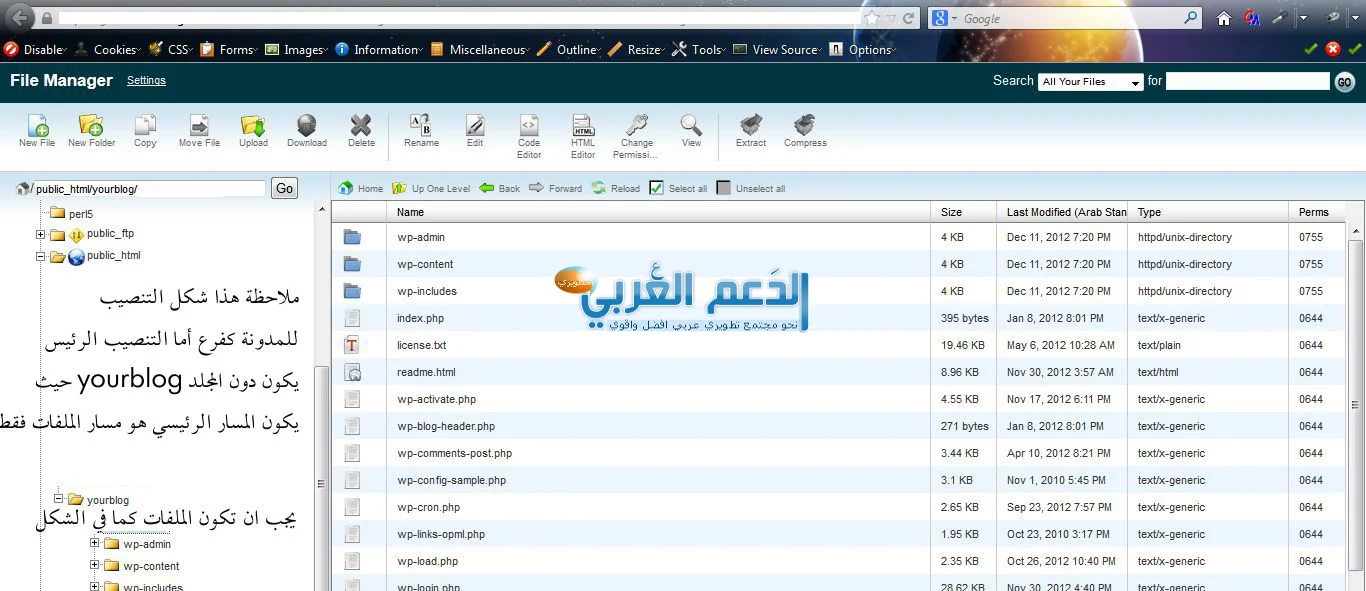Open the All Your Files search dropdown

click(1090, 82)
